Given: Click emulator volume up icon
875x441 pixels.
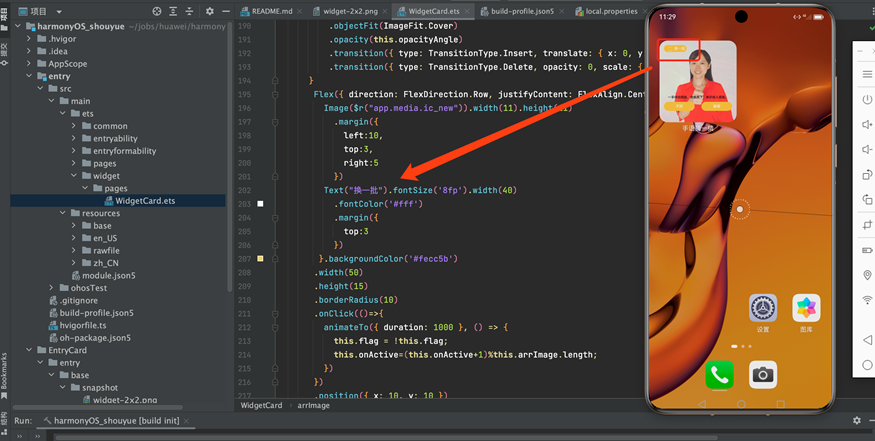Looking at the screenshot, I should pos(867,124).
